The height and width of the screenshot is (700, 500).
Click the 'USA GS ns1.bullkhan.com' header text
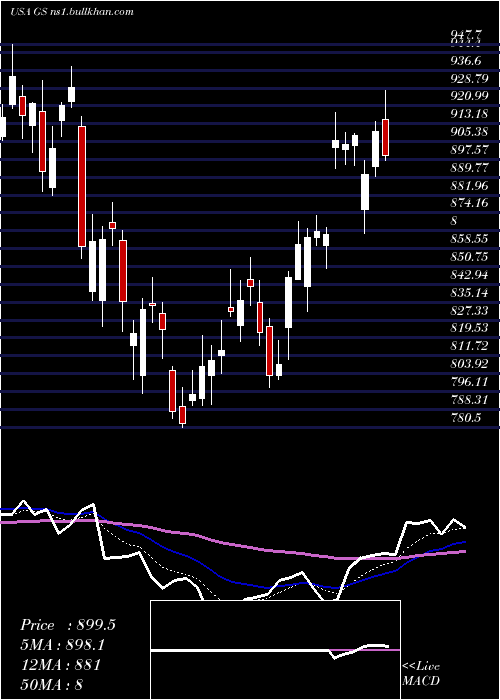pos(71,11)
